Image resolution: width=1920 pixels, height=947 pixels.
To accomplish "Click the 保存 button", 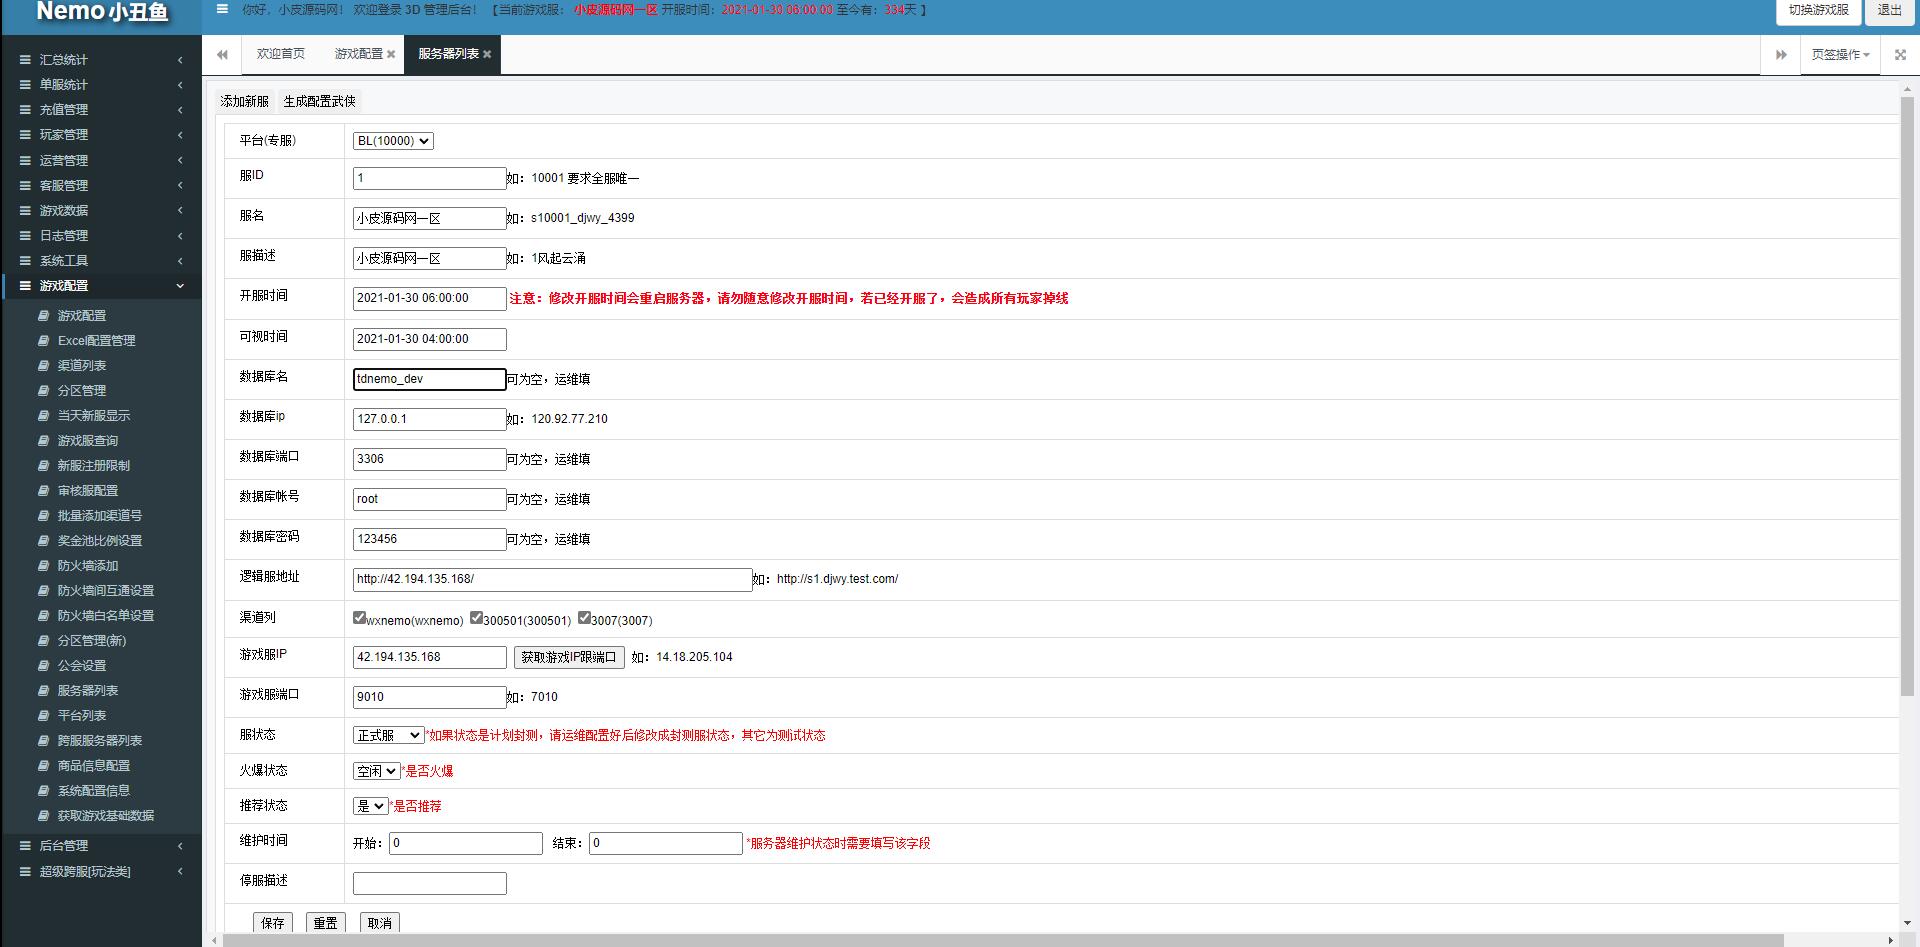I will pos(273,923).
